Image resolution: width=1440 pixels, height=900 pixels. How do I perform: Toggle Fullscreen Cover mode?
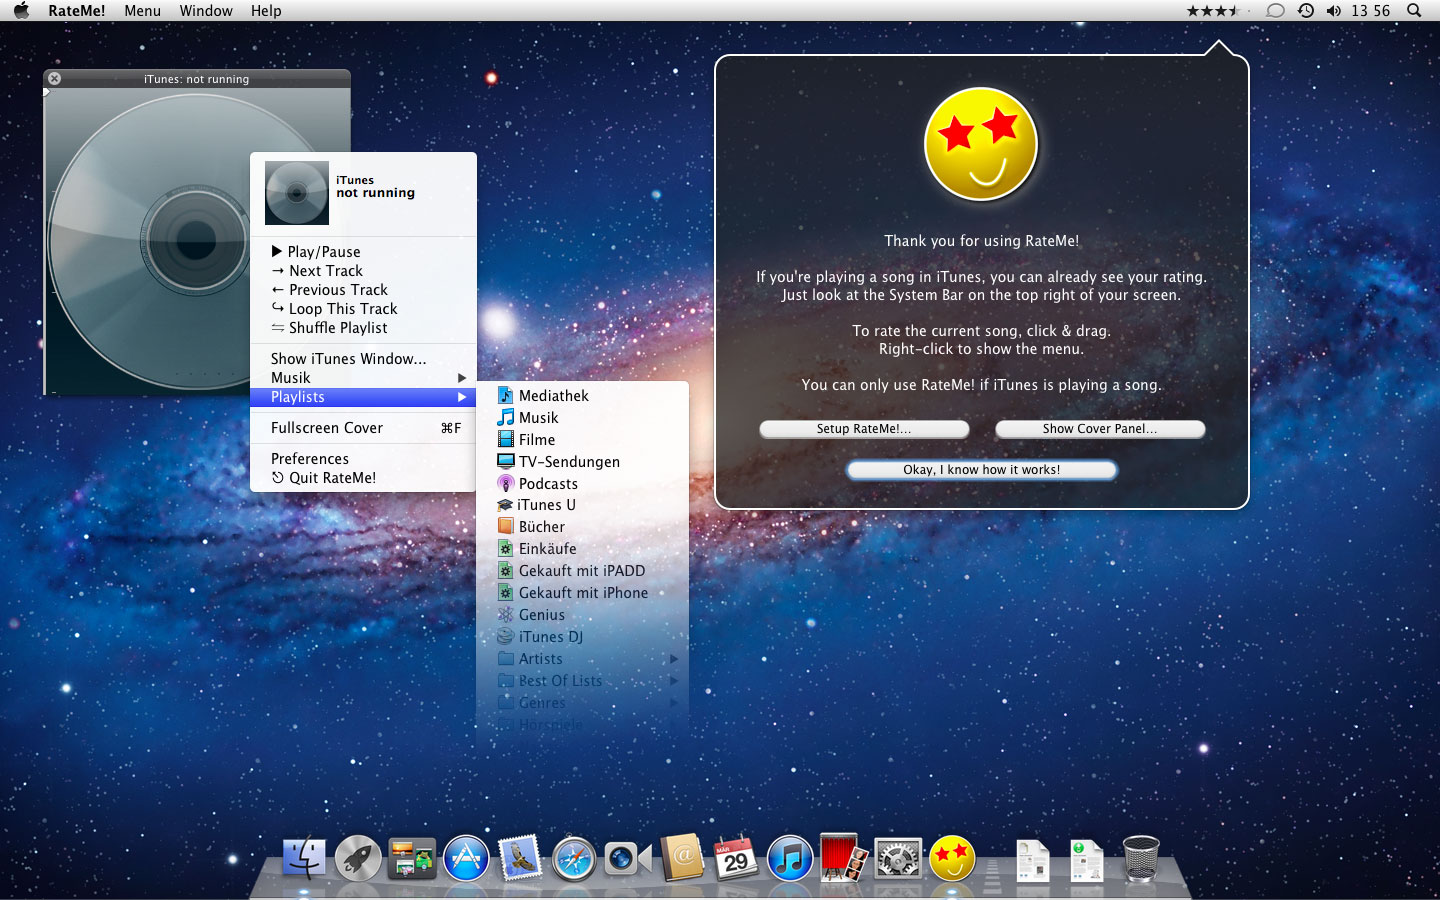(363, 428)
